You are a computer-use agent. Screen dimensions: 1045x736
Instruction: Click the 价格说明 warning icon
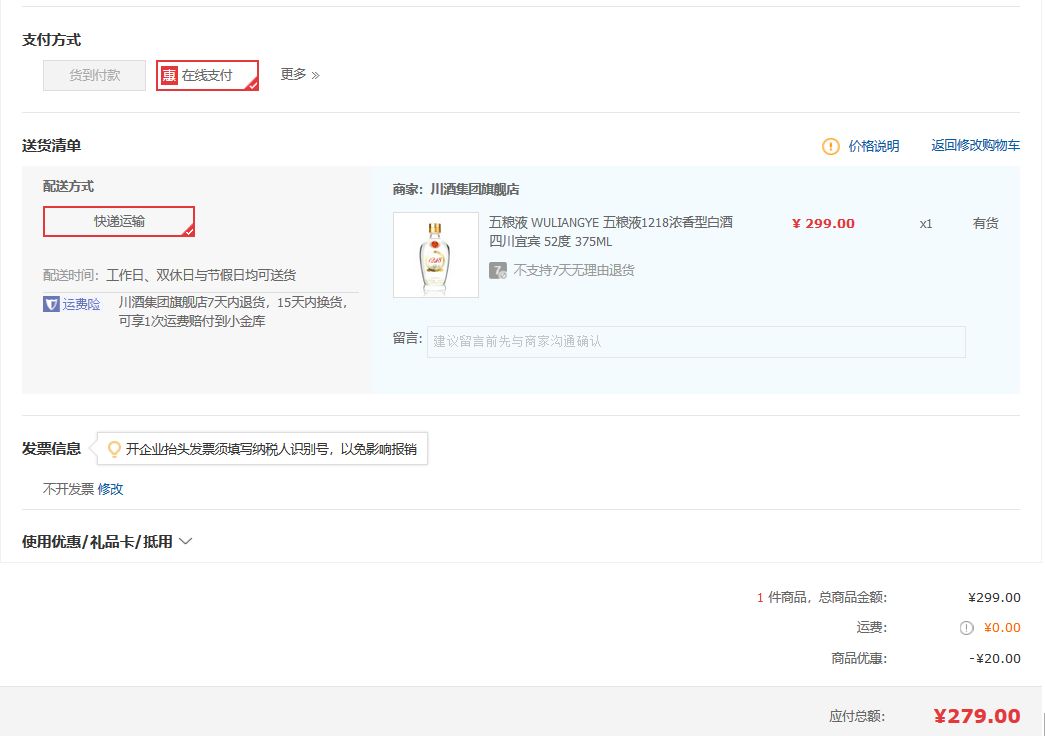coord(830,146)
